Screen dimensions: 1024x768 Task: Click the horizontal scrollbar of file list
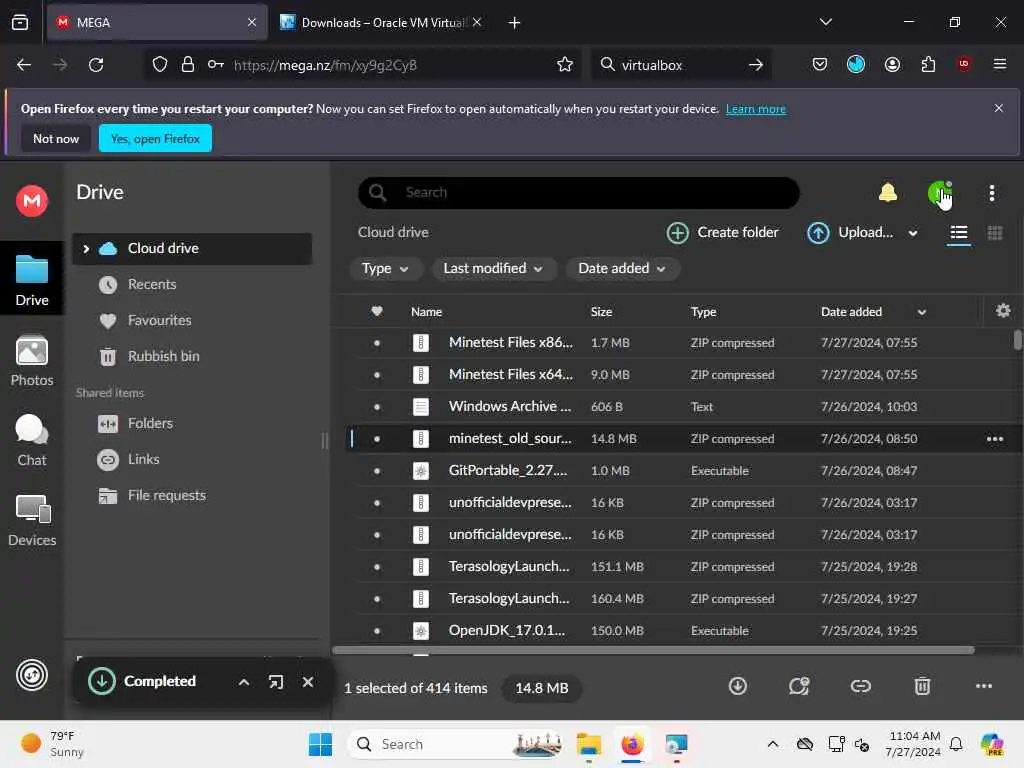[x=653, y=650]
